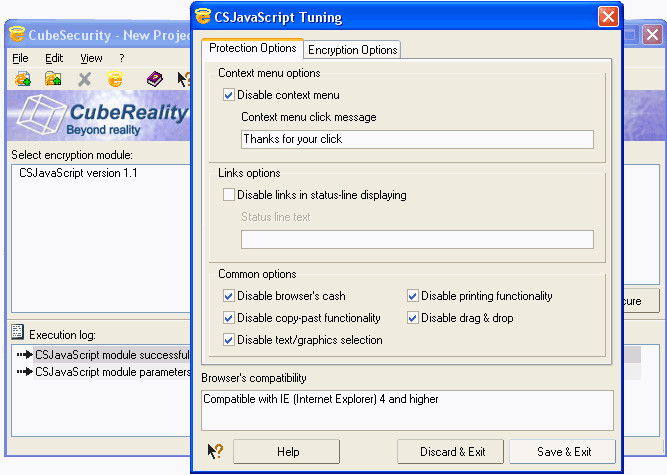
Task: Select CSJavaScript version 1.1 module
Action: coord(78,173)
